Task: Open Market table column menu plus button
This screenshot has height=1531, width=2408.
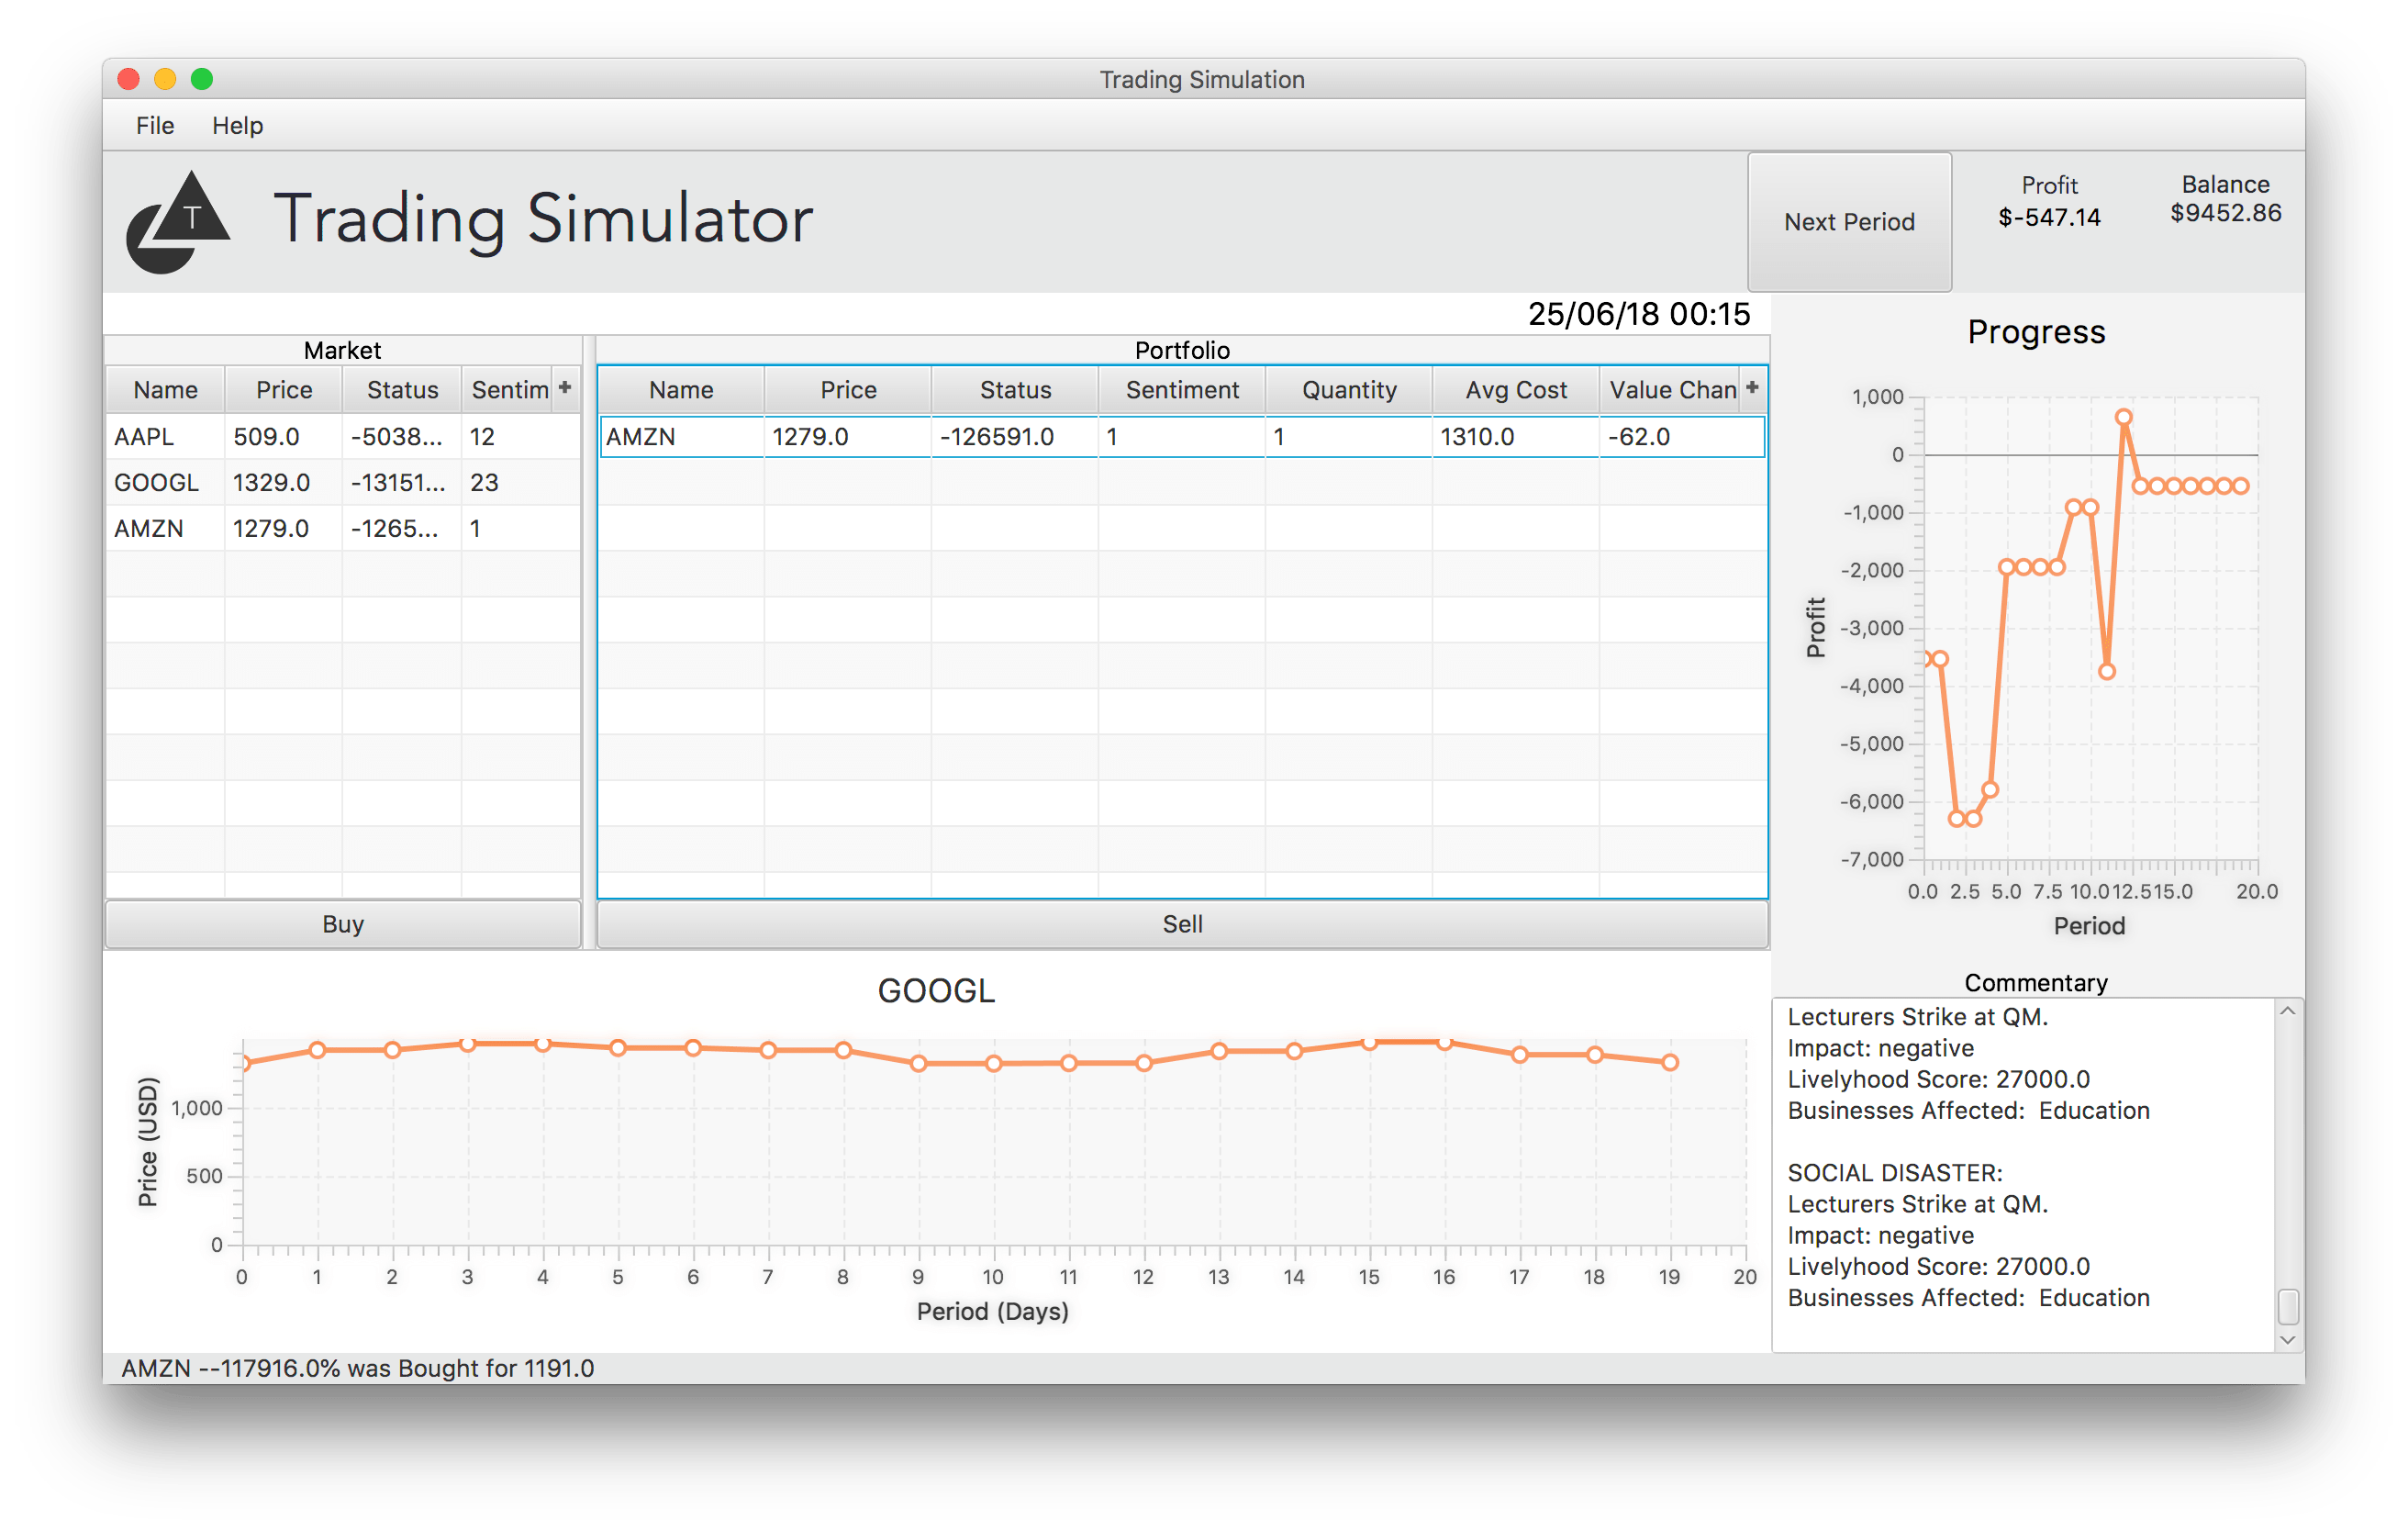Action: point(565,388)
